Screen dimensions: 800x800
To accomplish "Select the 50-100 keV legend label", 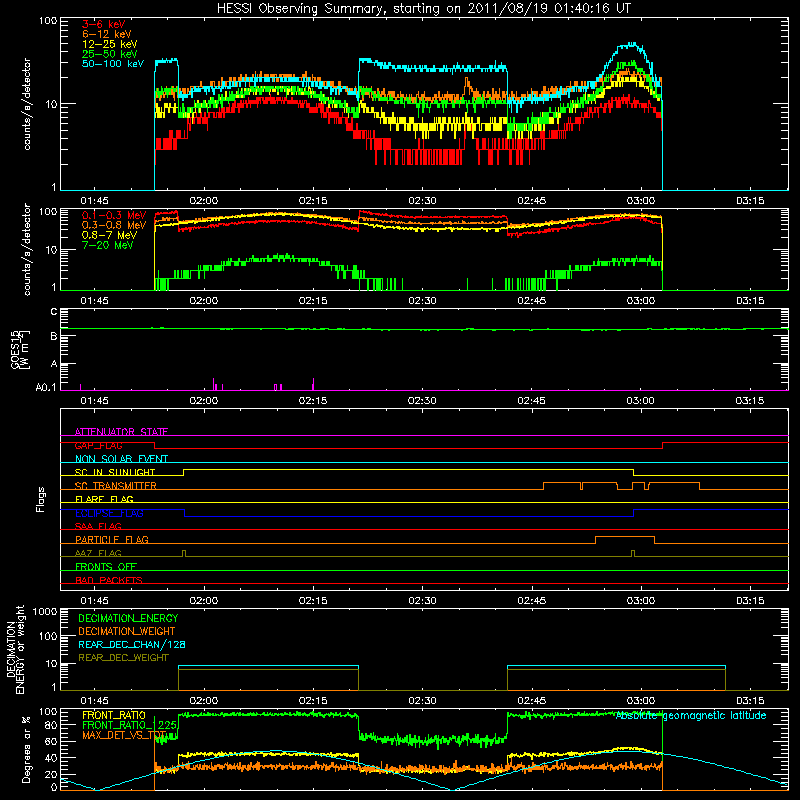I will coord(112,64).
